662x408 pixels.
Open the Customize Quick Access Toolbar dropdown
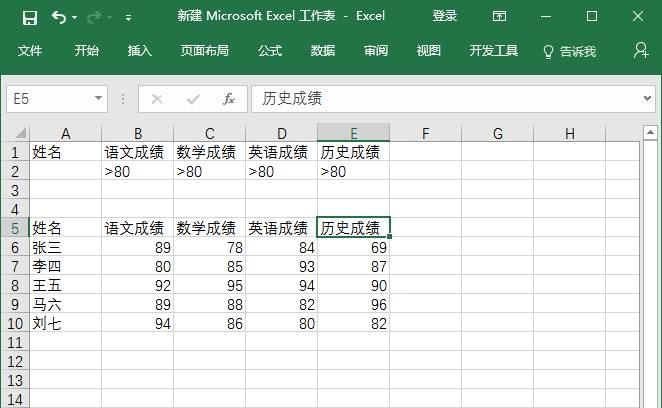coord(128,18)
